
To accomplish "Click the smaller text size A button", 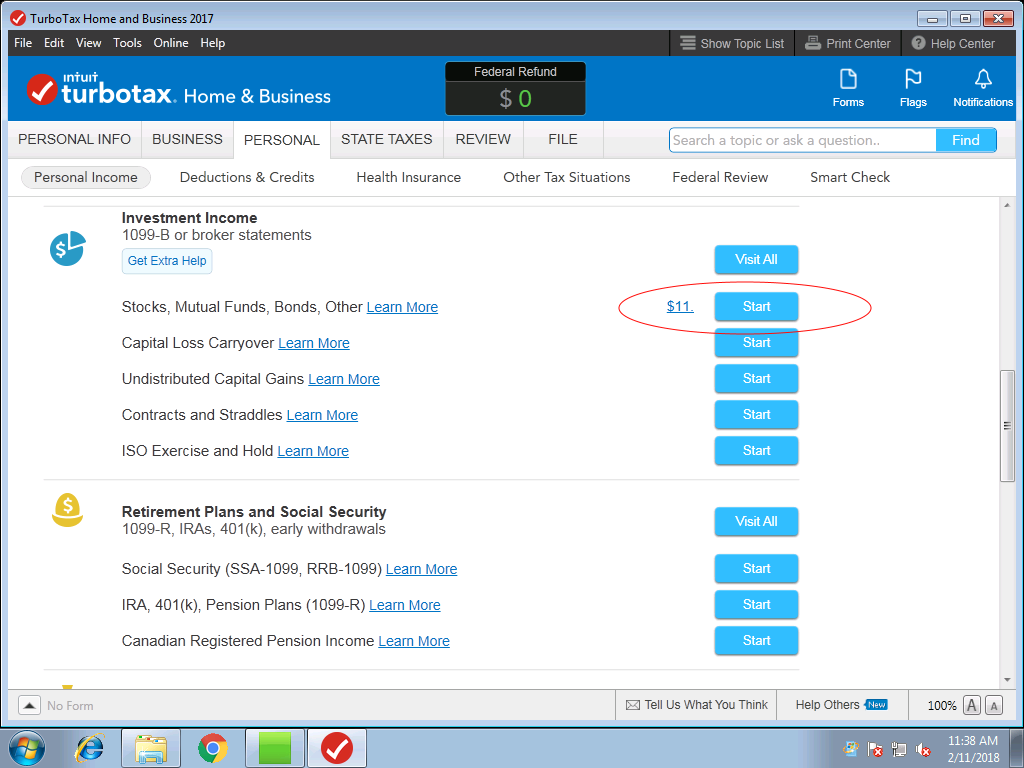I will 994,705.
